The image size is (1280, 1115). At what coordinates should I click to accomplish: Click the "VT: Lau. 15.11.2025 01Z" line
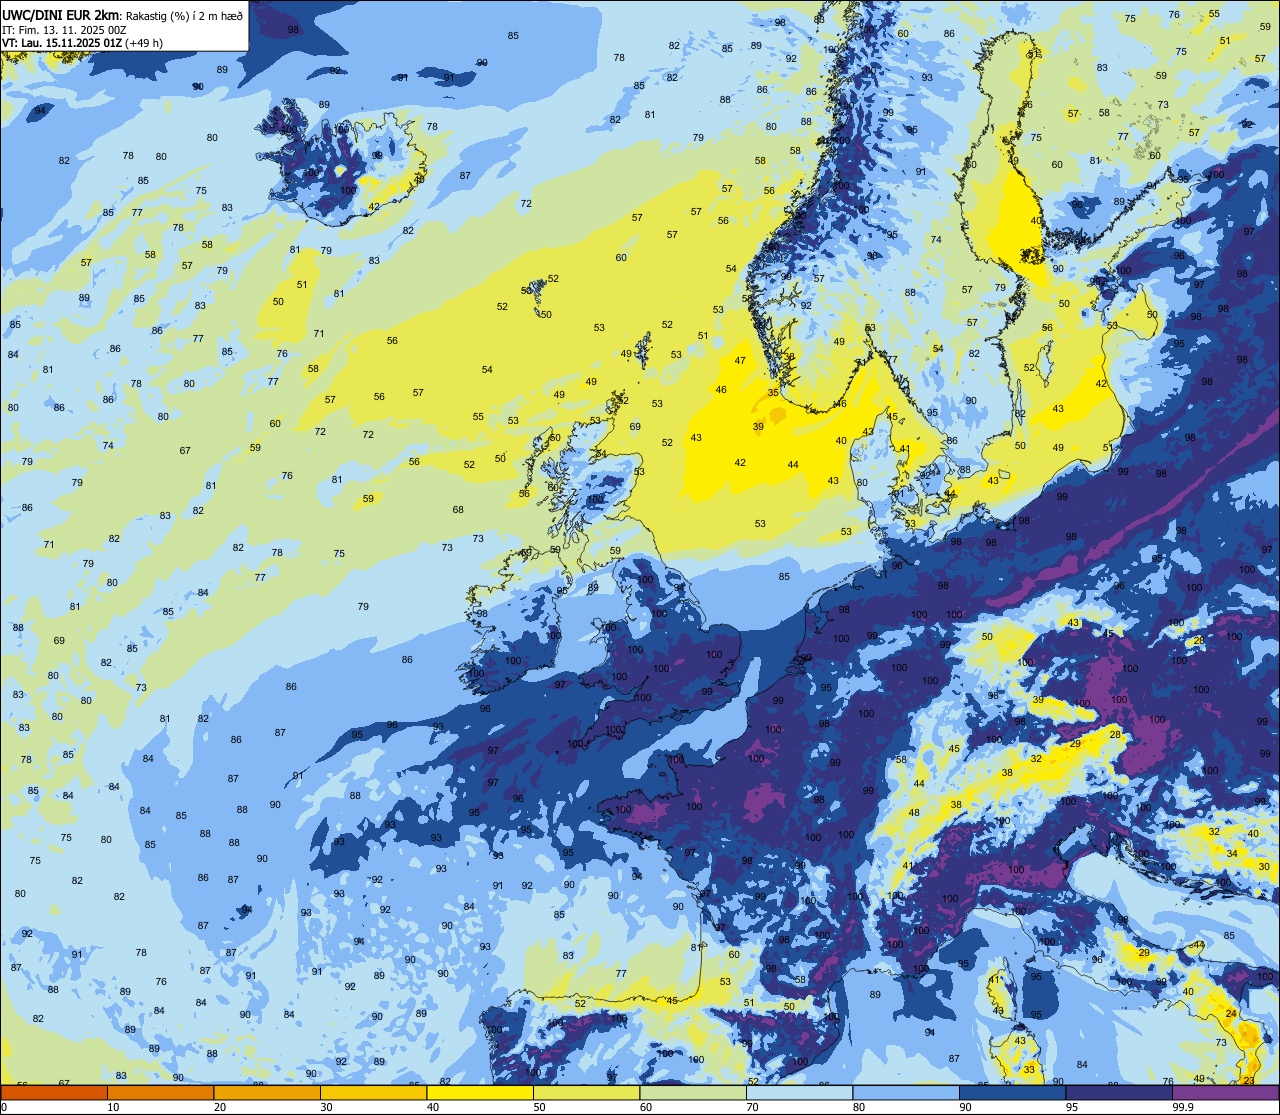61,43
